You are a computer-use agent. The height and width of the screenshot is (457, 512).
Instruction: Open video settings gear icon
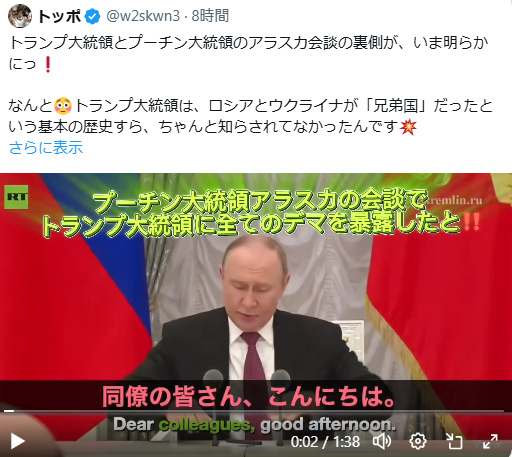pyautogui.click(x=418, y=441)
